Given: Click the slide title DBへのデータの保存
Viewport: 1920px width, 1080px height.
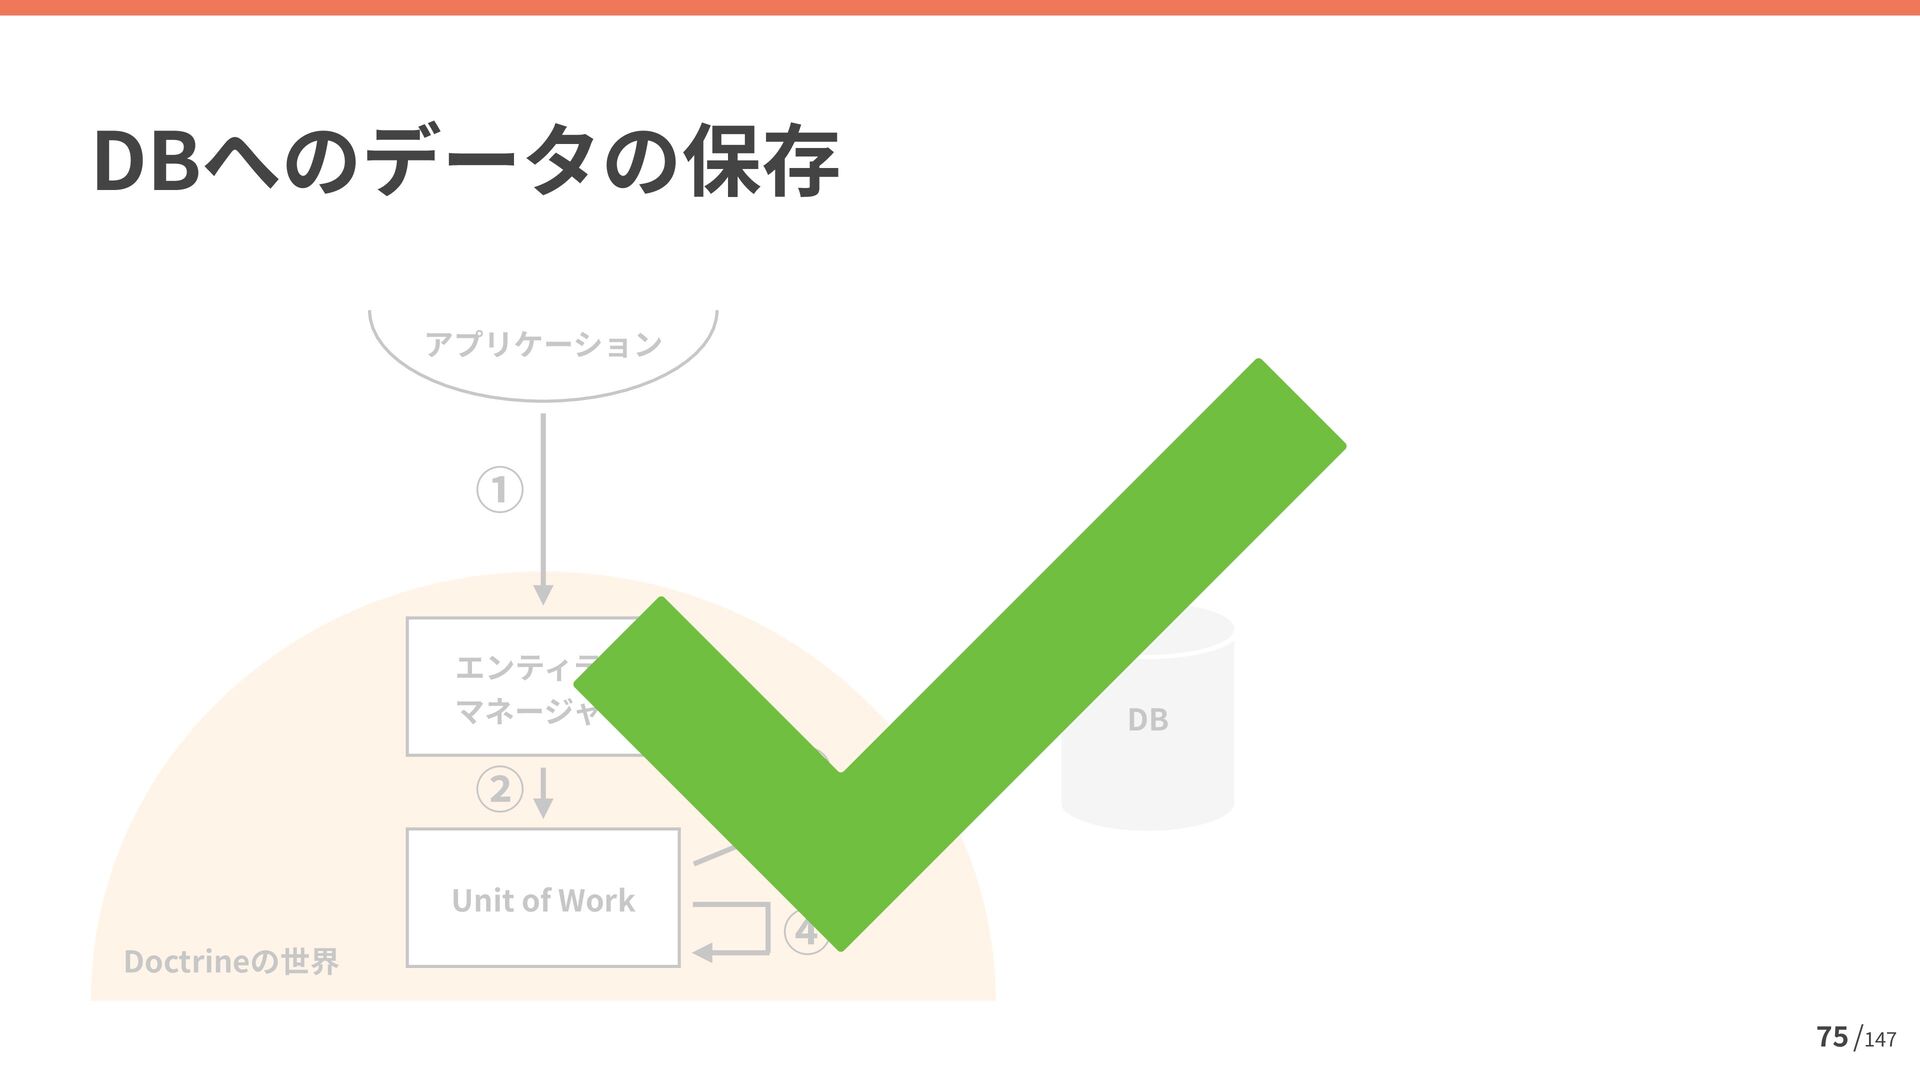Looking at the screenshot, I should point(466,161).
